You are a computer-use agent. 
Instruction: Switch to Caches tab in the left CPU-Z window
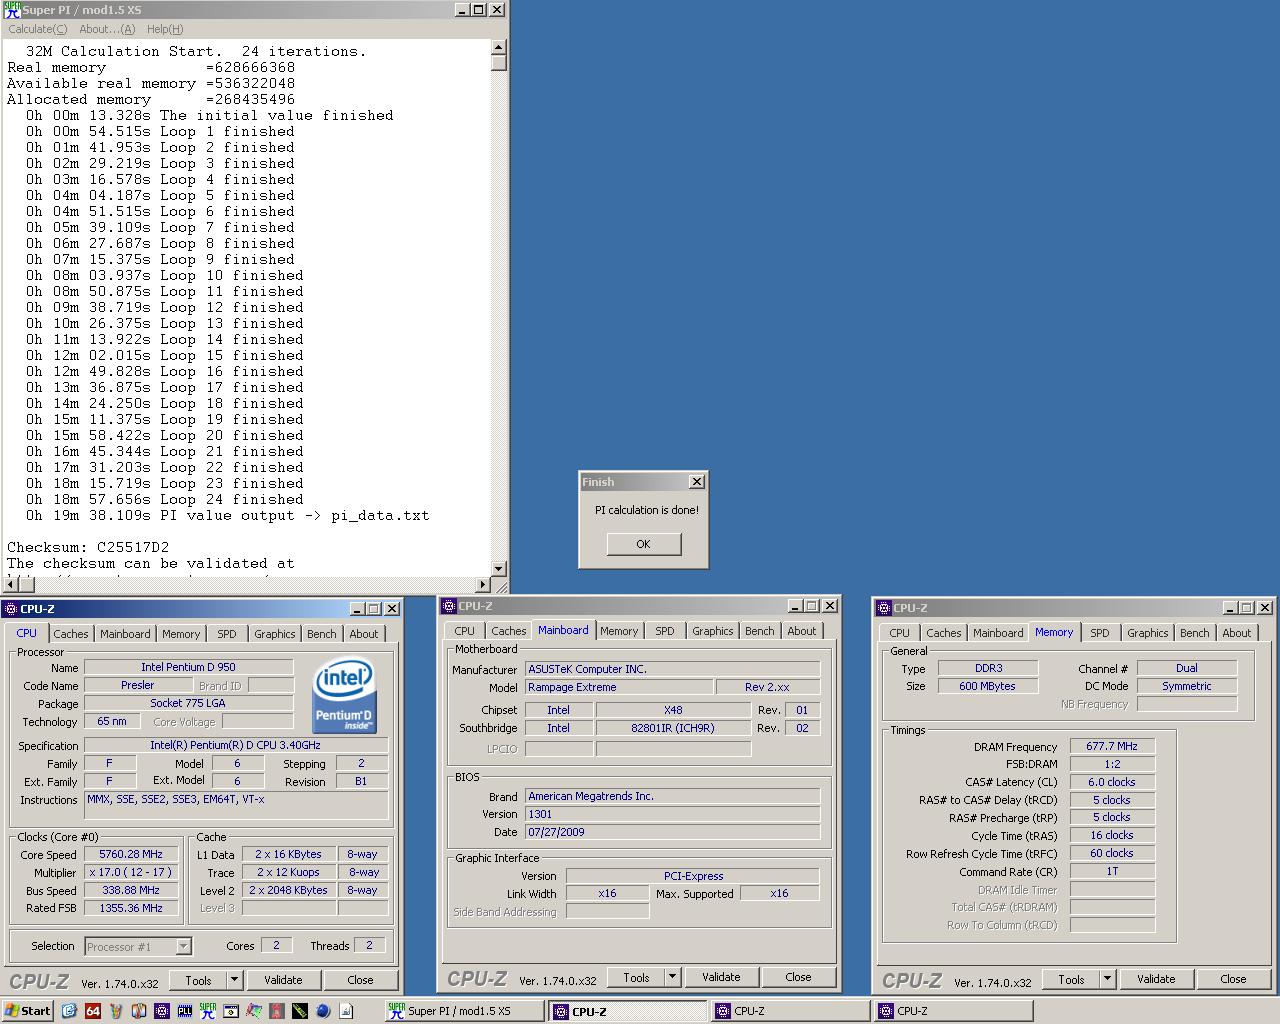coord(71,634)
